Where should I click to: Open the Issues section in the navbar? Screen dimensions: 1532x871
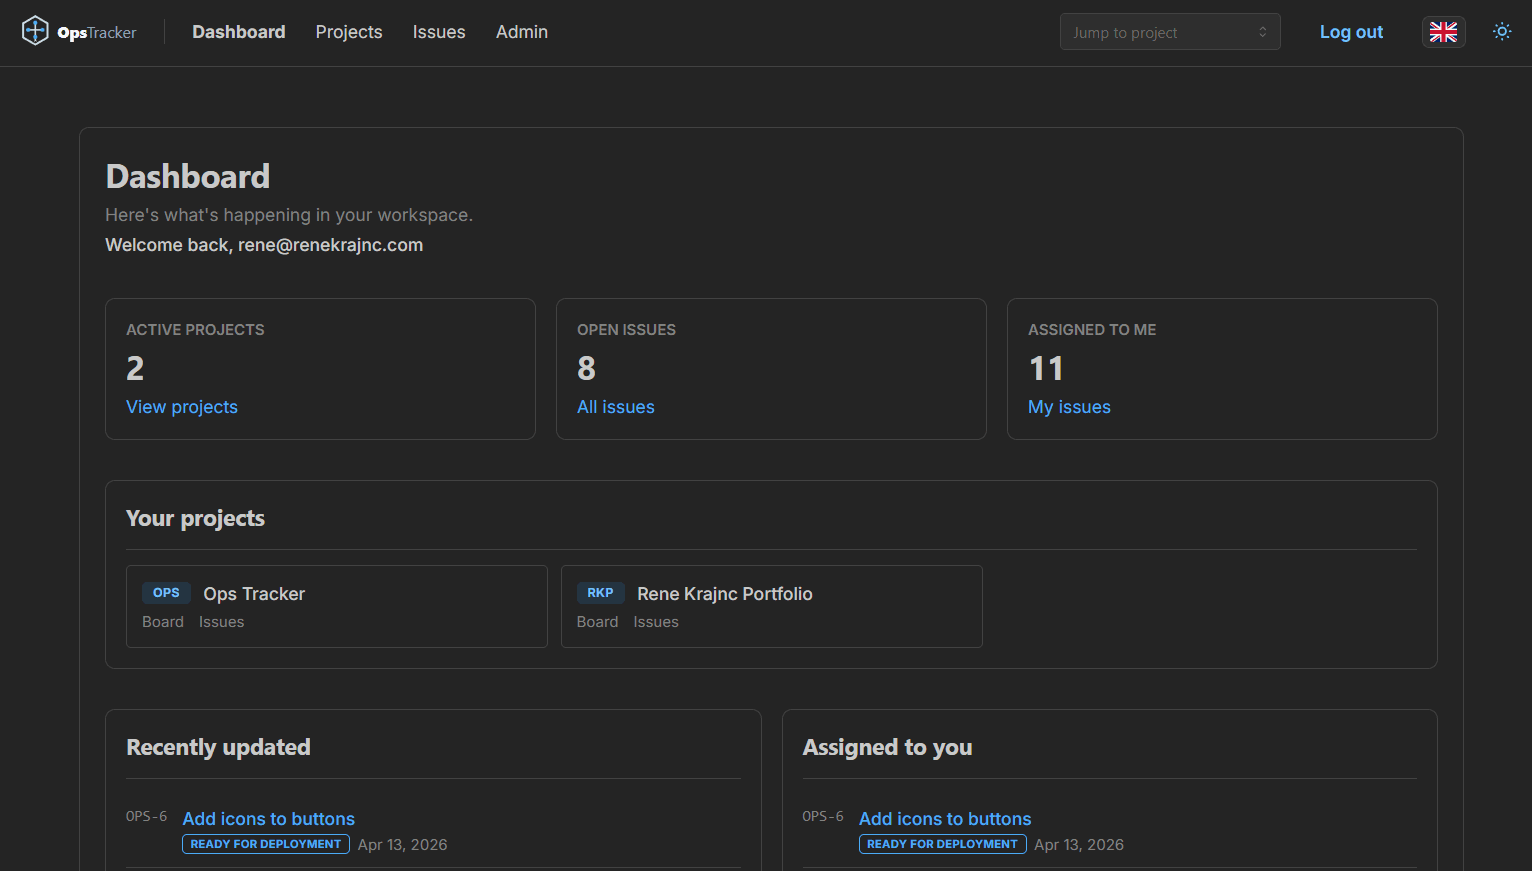[x=438, y=32]
